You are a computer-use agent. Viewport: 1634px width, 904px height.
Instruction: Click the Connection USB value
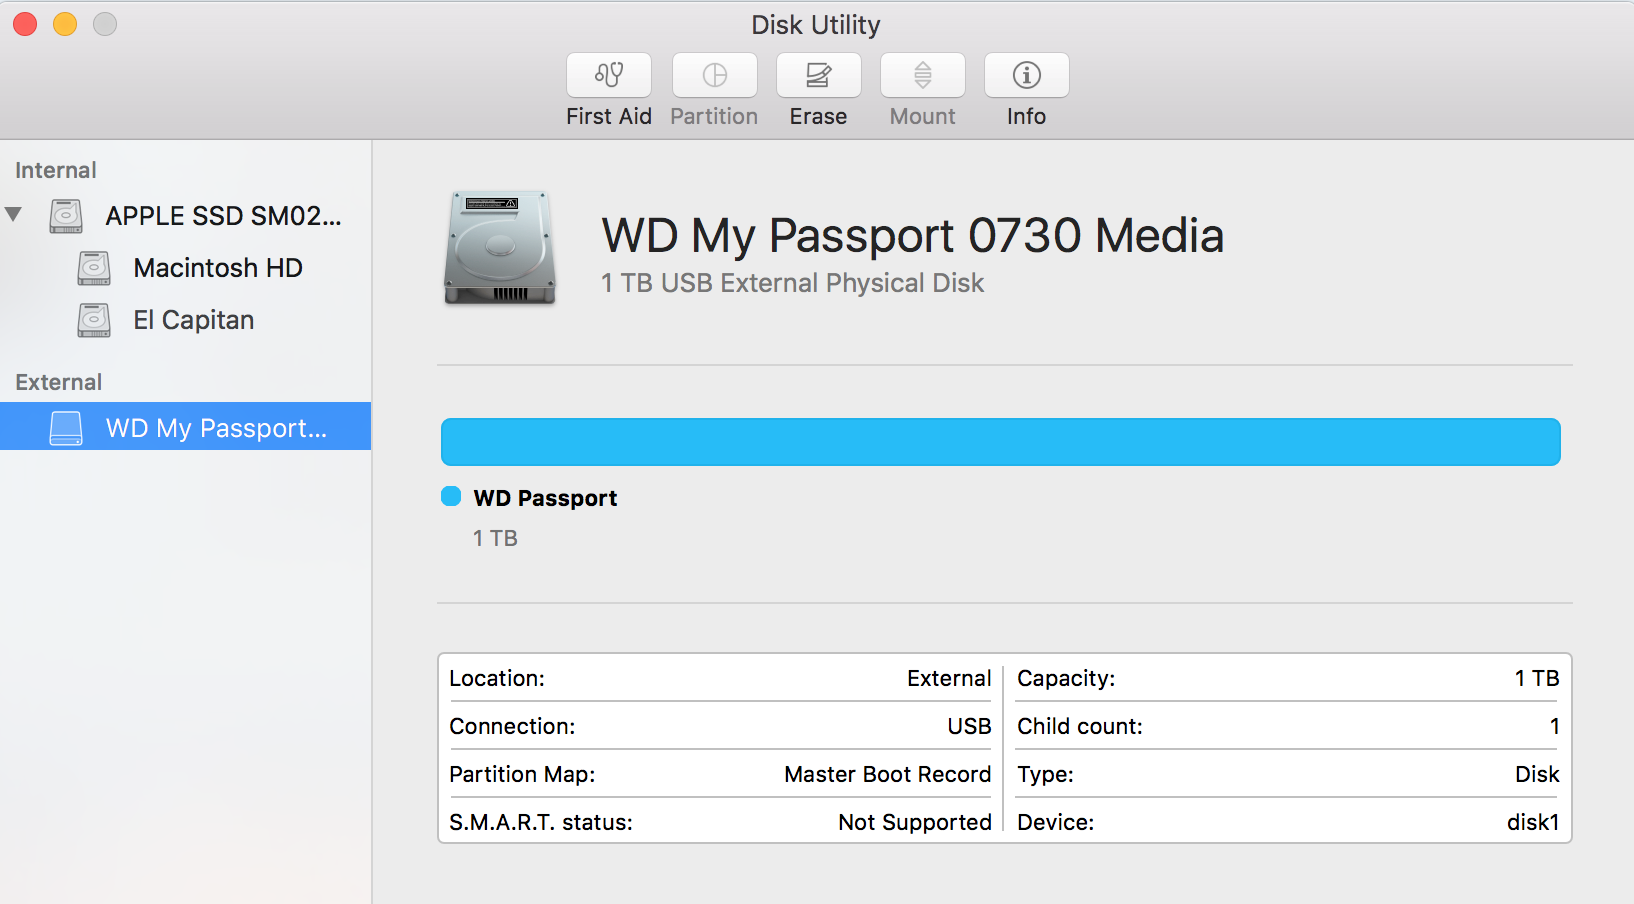click(x=969, y=726)
